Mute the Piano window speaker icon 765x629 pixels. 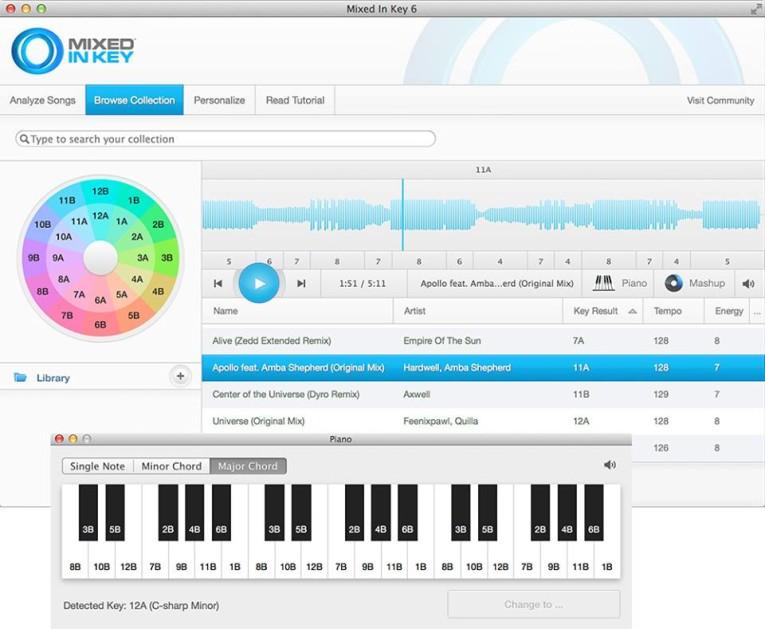[610, 465]
